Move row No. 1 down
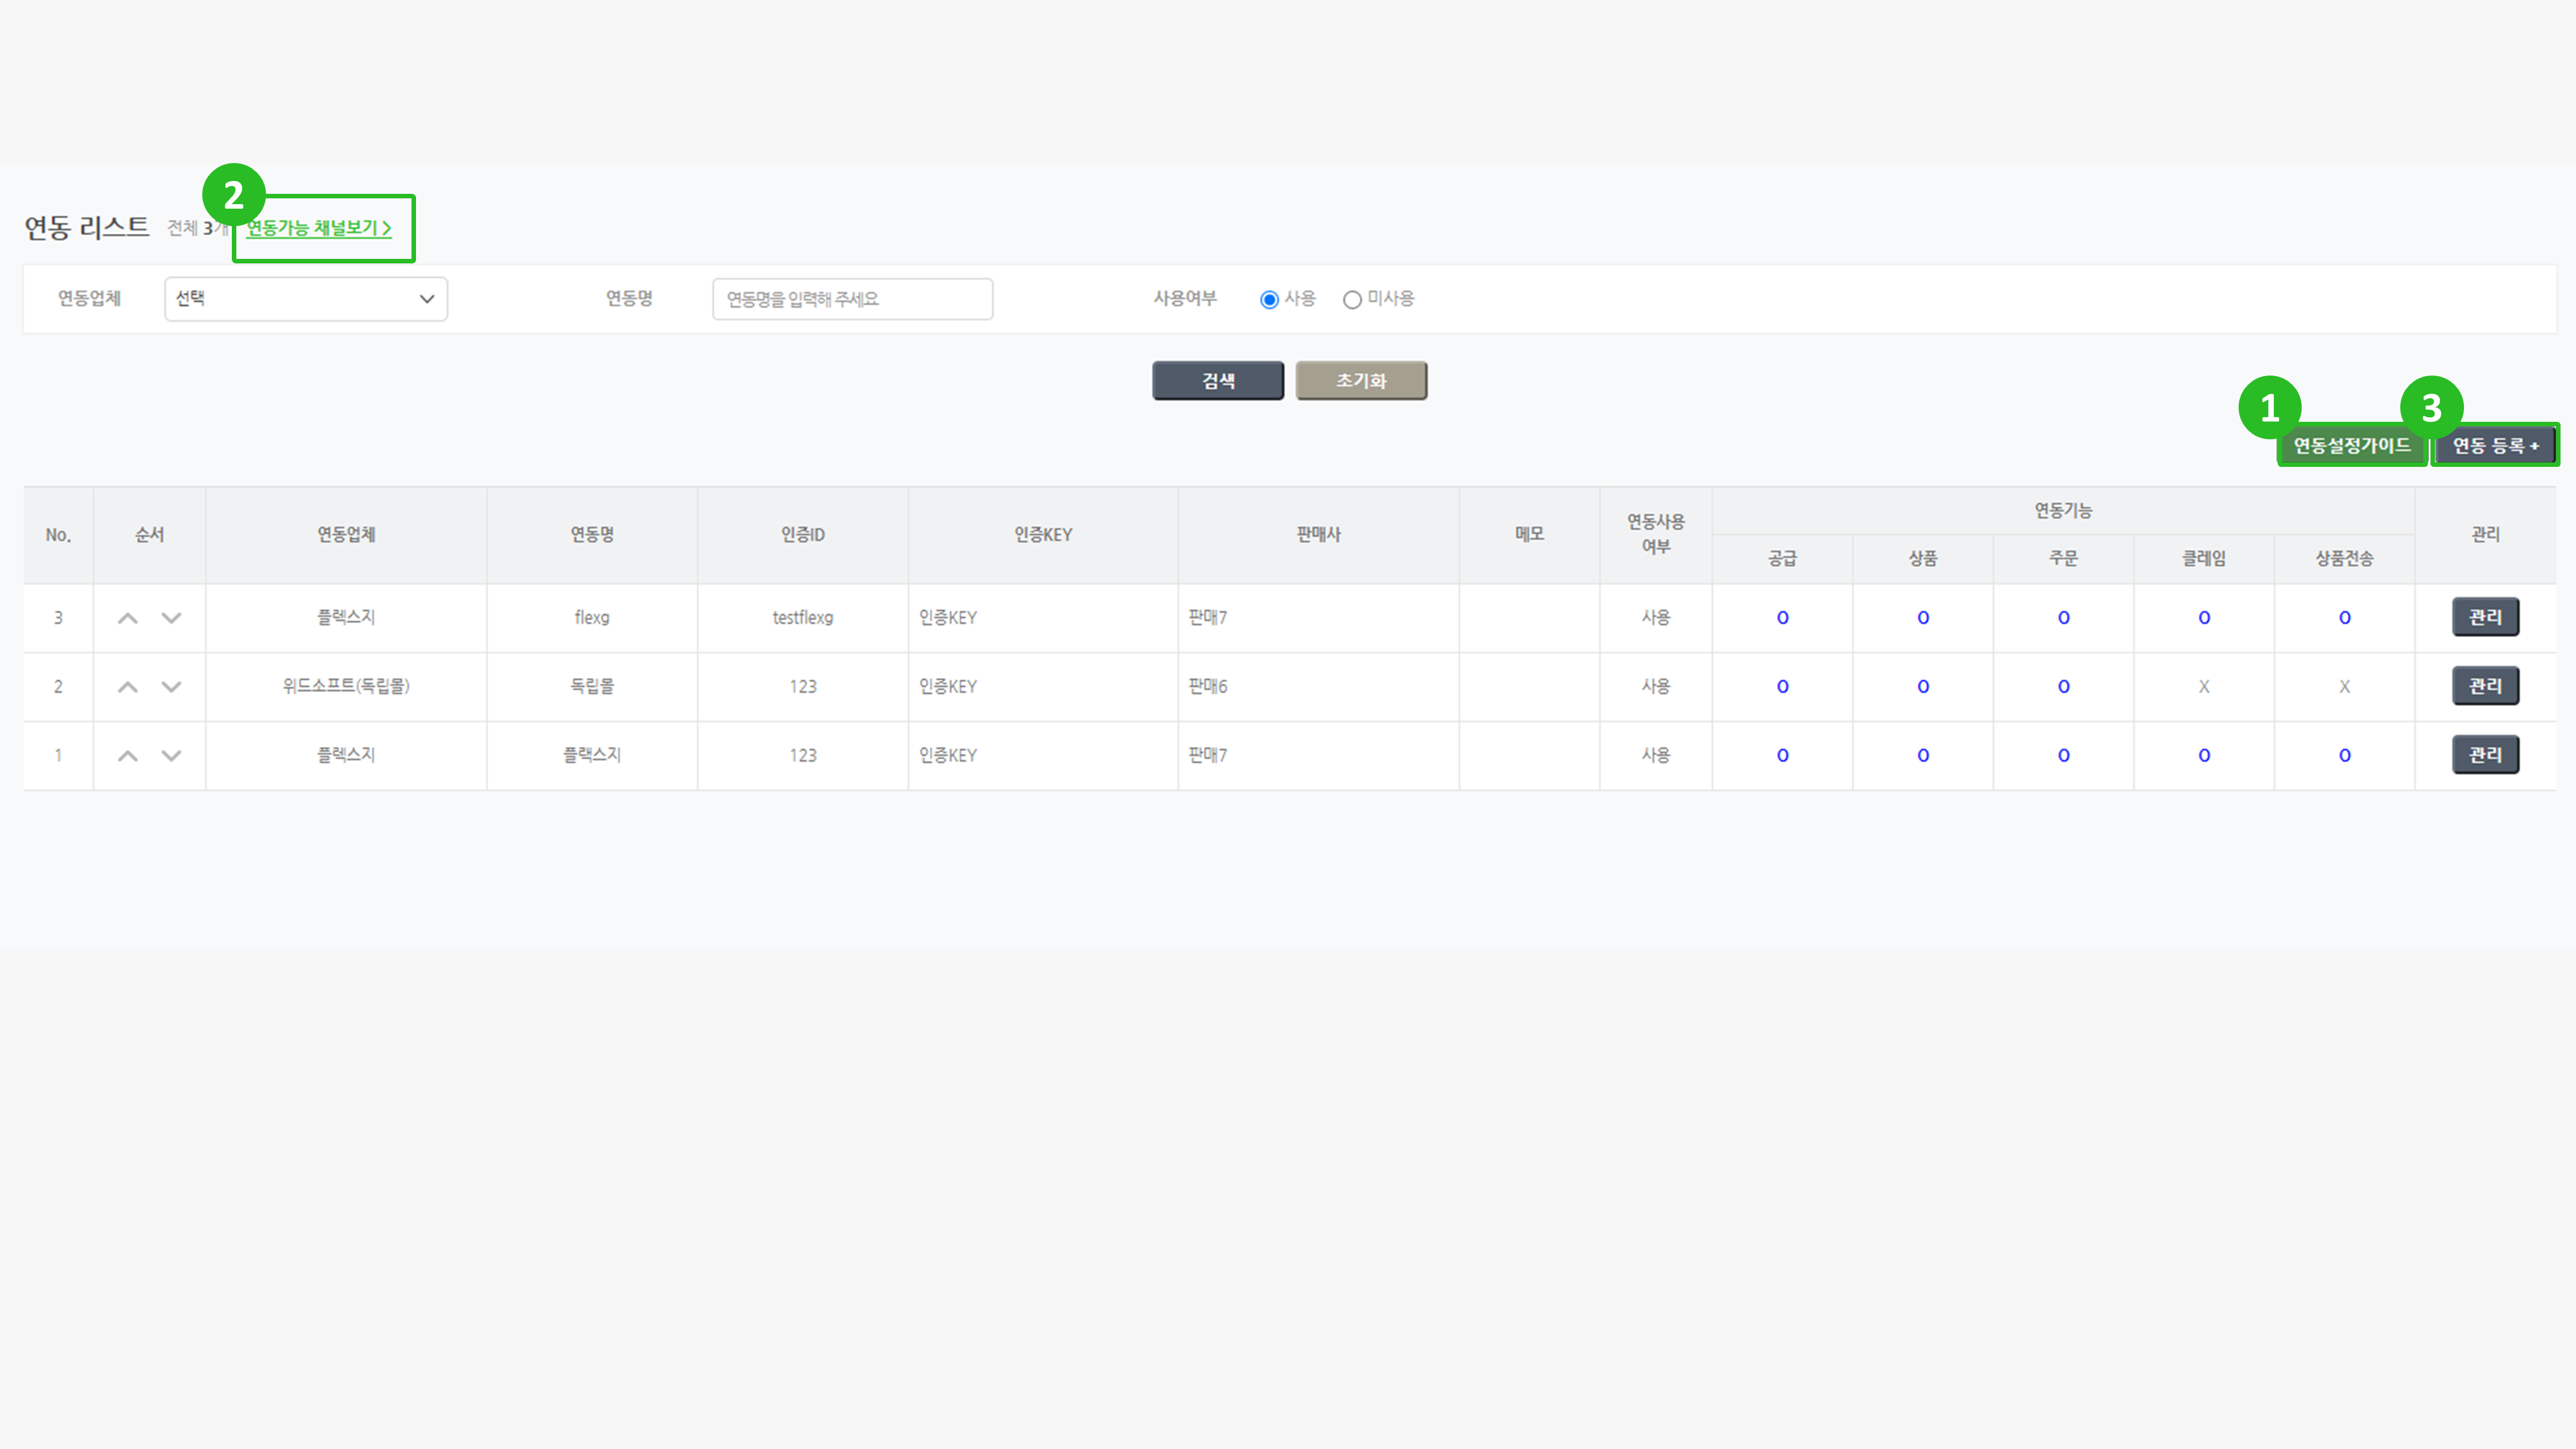The width and height of the screenshot is (2576, 1449). click(171, 756)
